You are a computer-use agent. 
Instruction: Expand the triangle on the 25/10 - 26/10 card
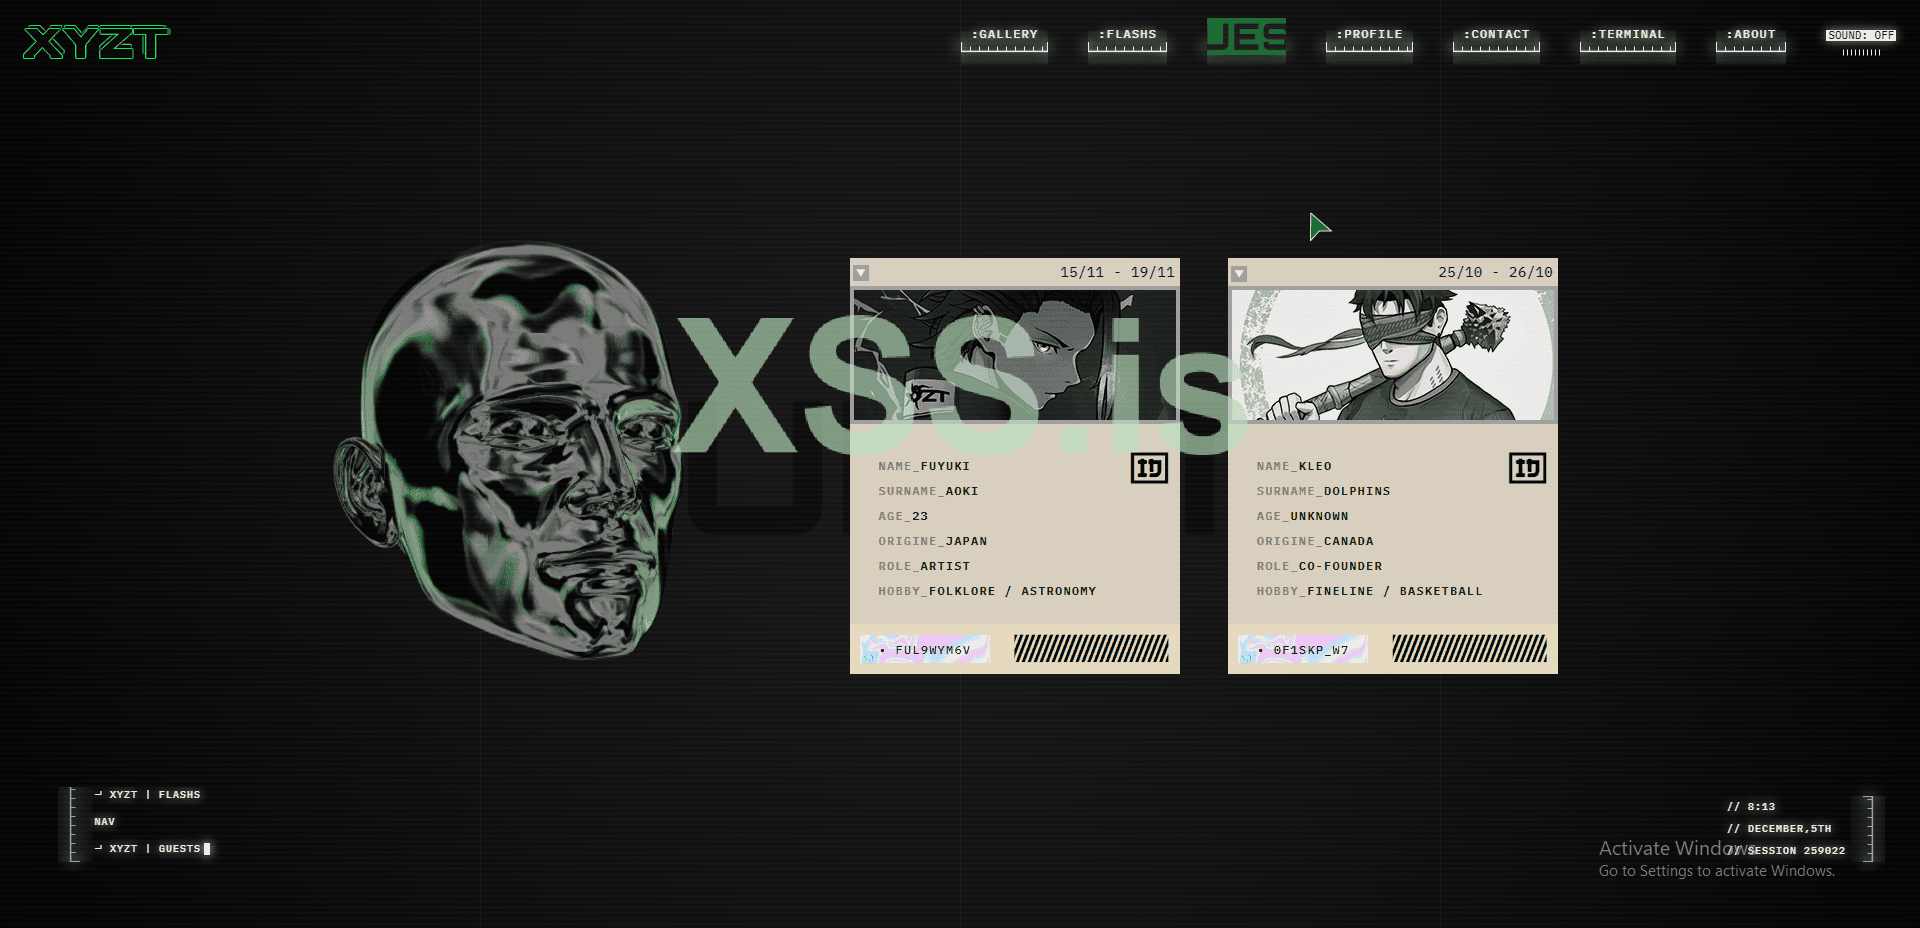pos(1239,273)
